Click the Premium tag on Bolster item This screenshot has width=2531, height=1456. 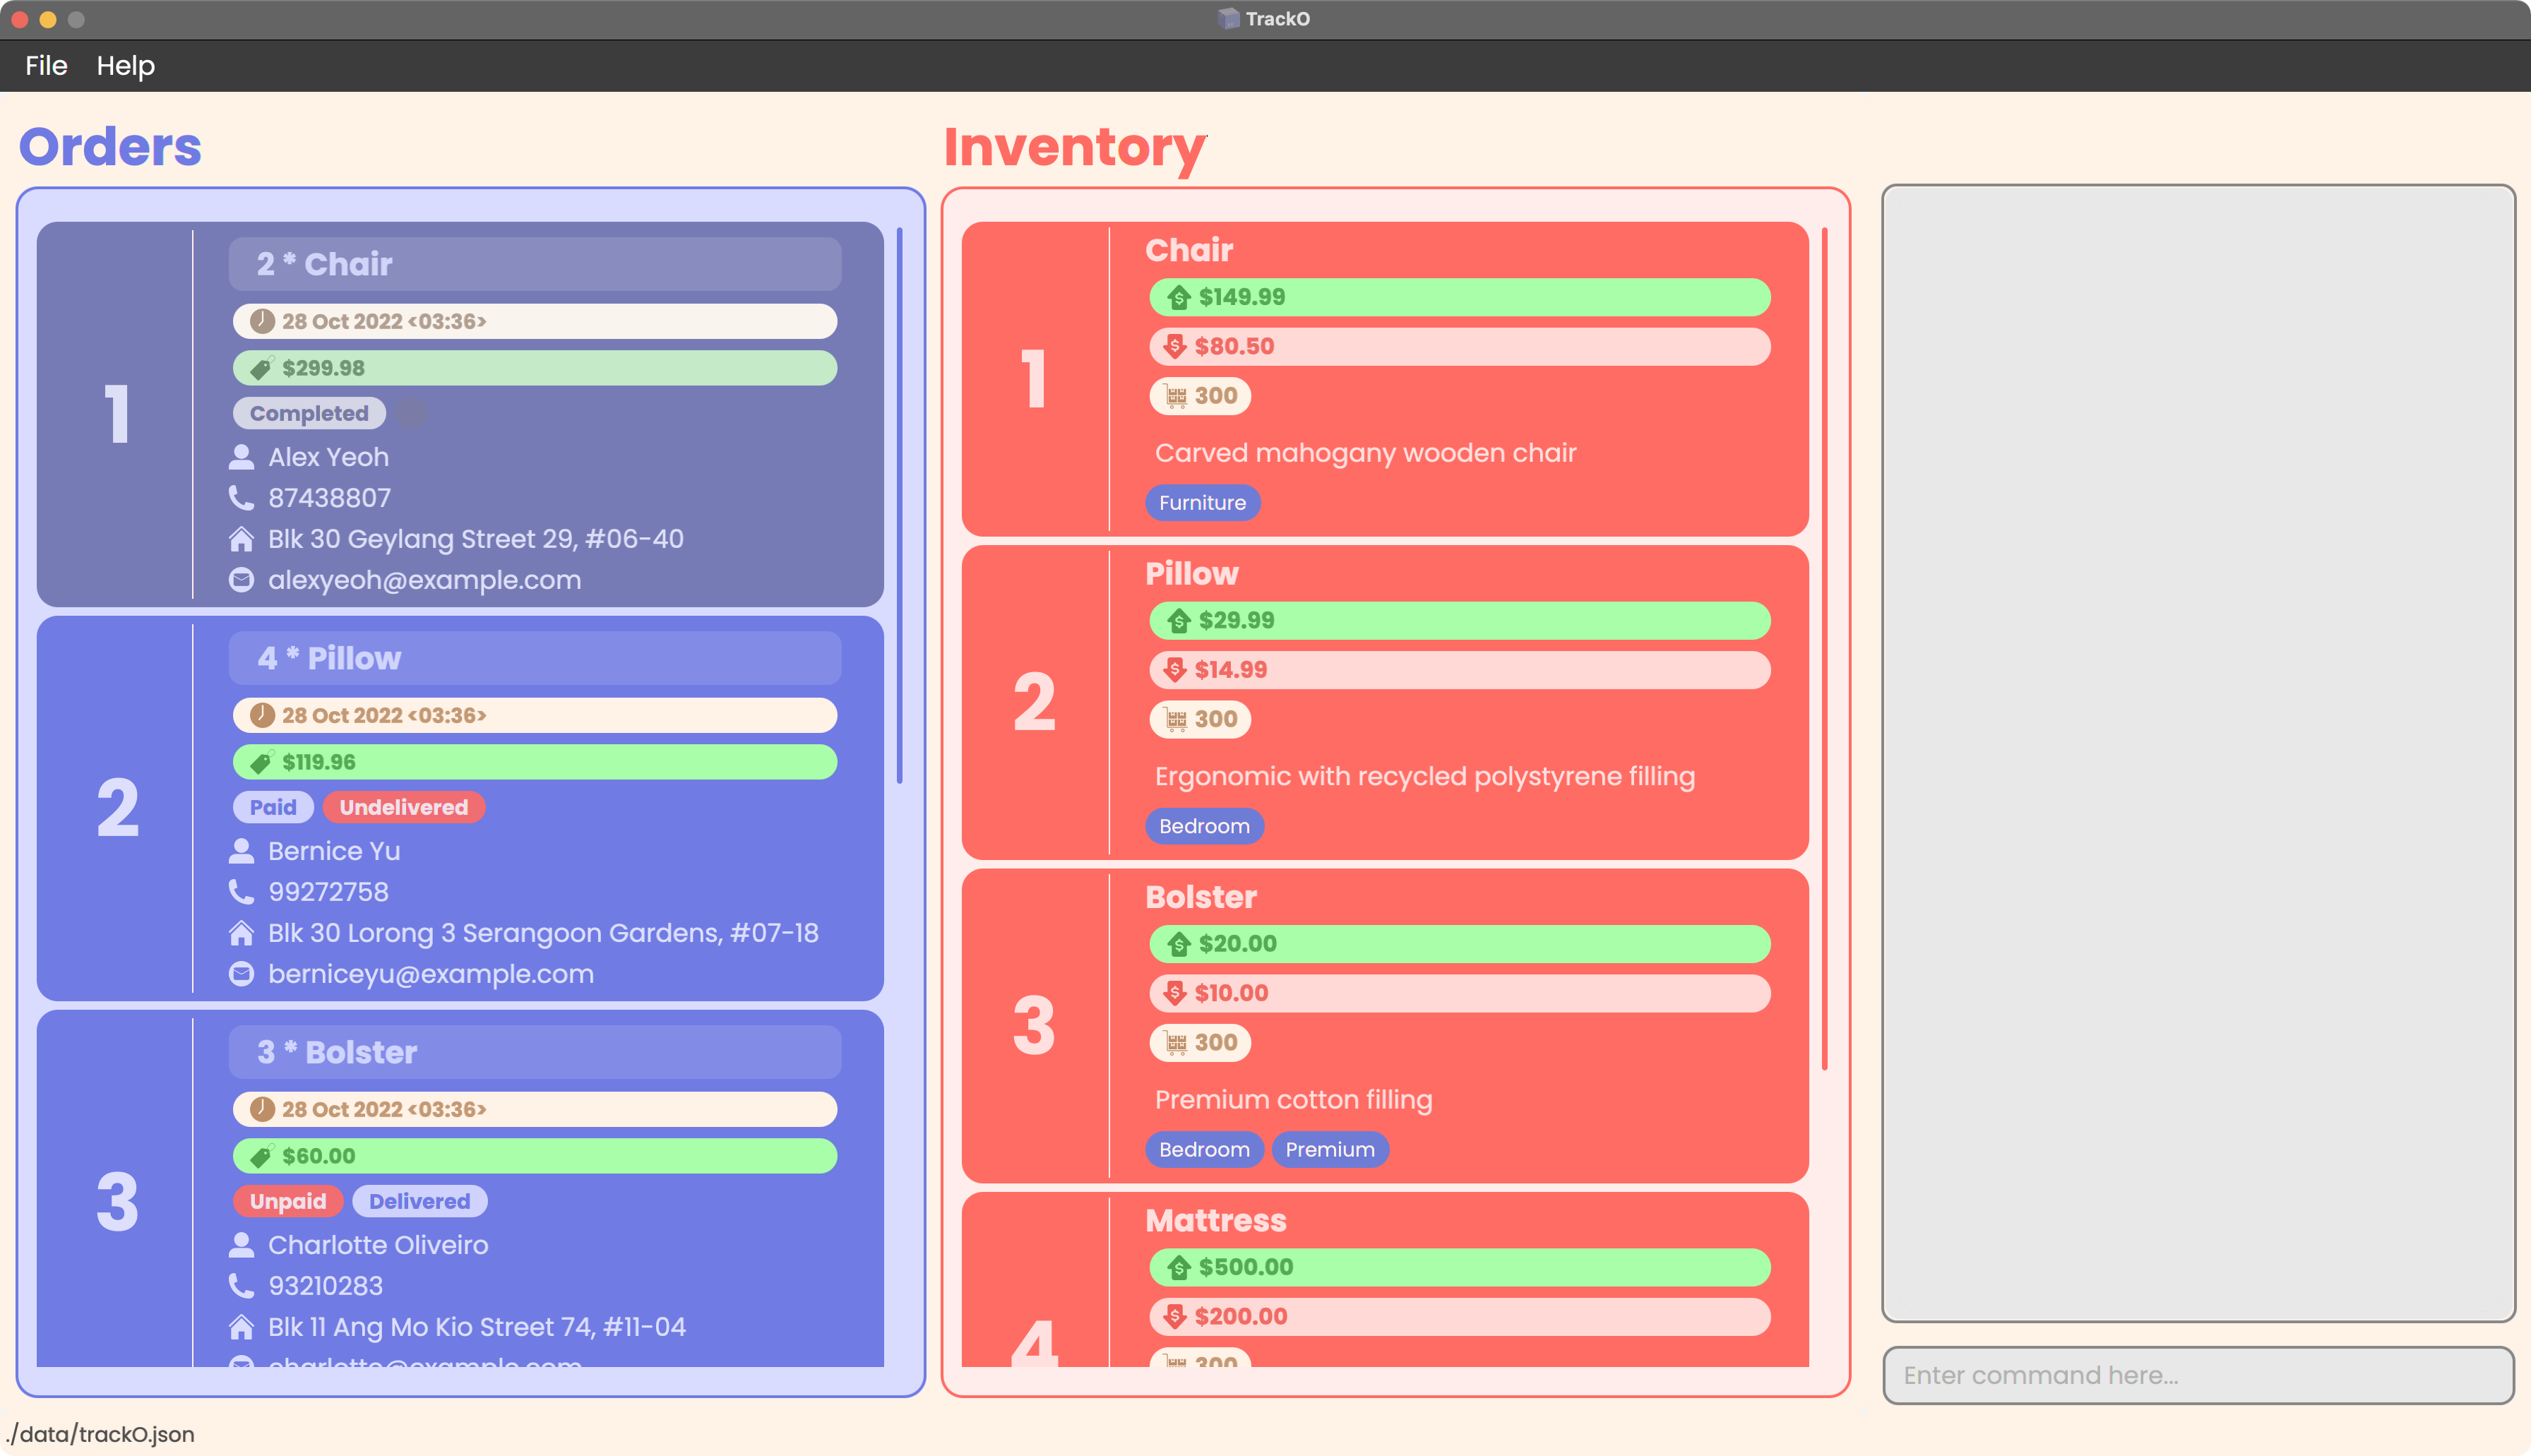(1330, 1150)
